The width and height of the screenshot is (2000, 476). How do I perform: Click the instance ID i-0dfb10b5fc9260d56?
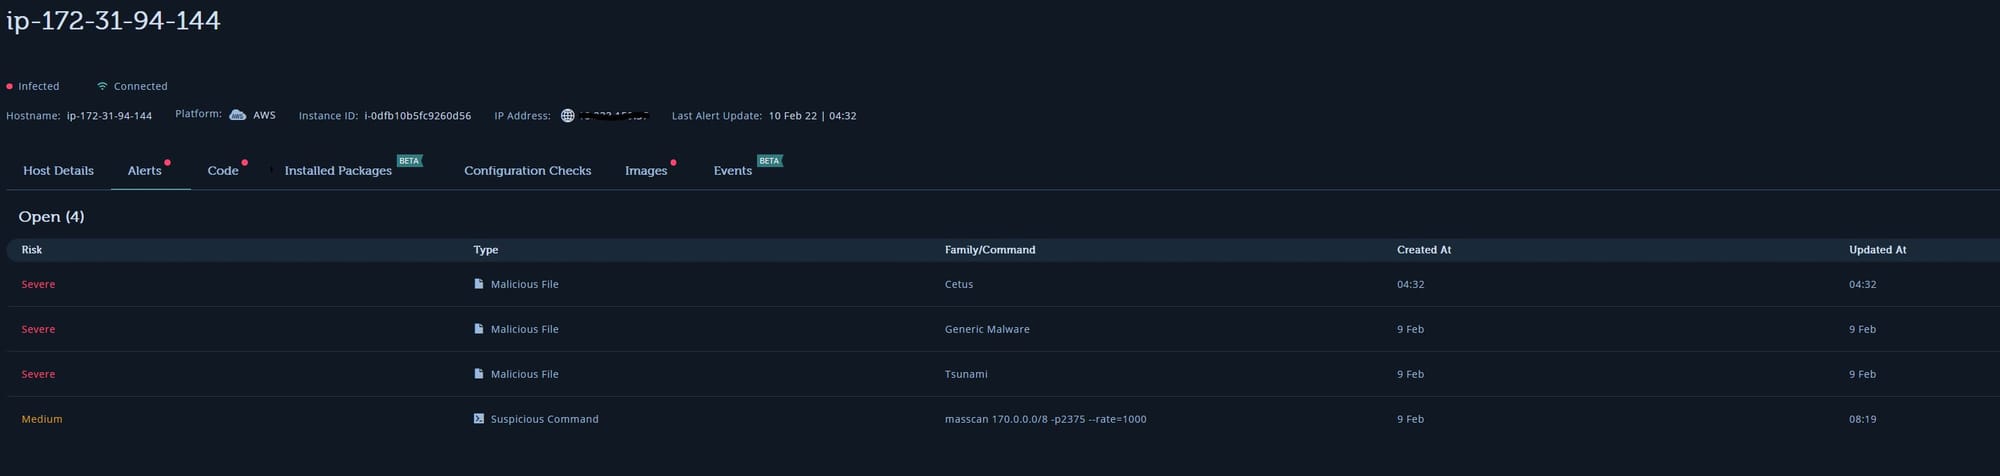point(417,116)
